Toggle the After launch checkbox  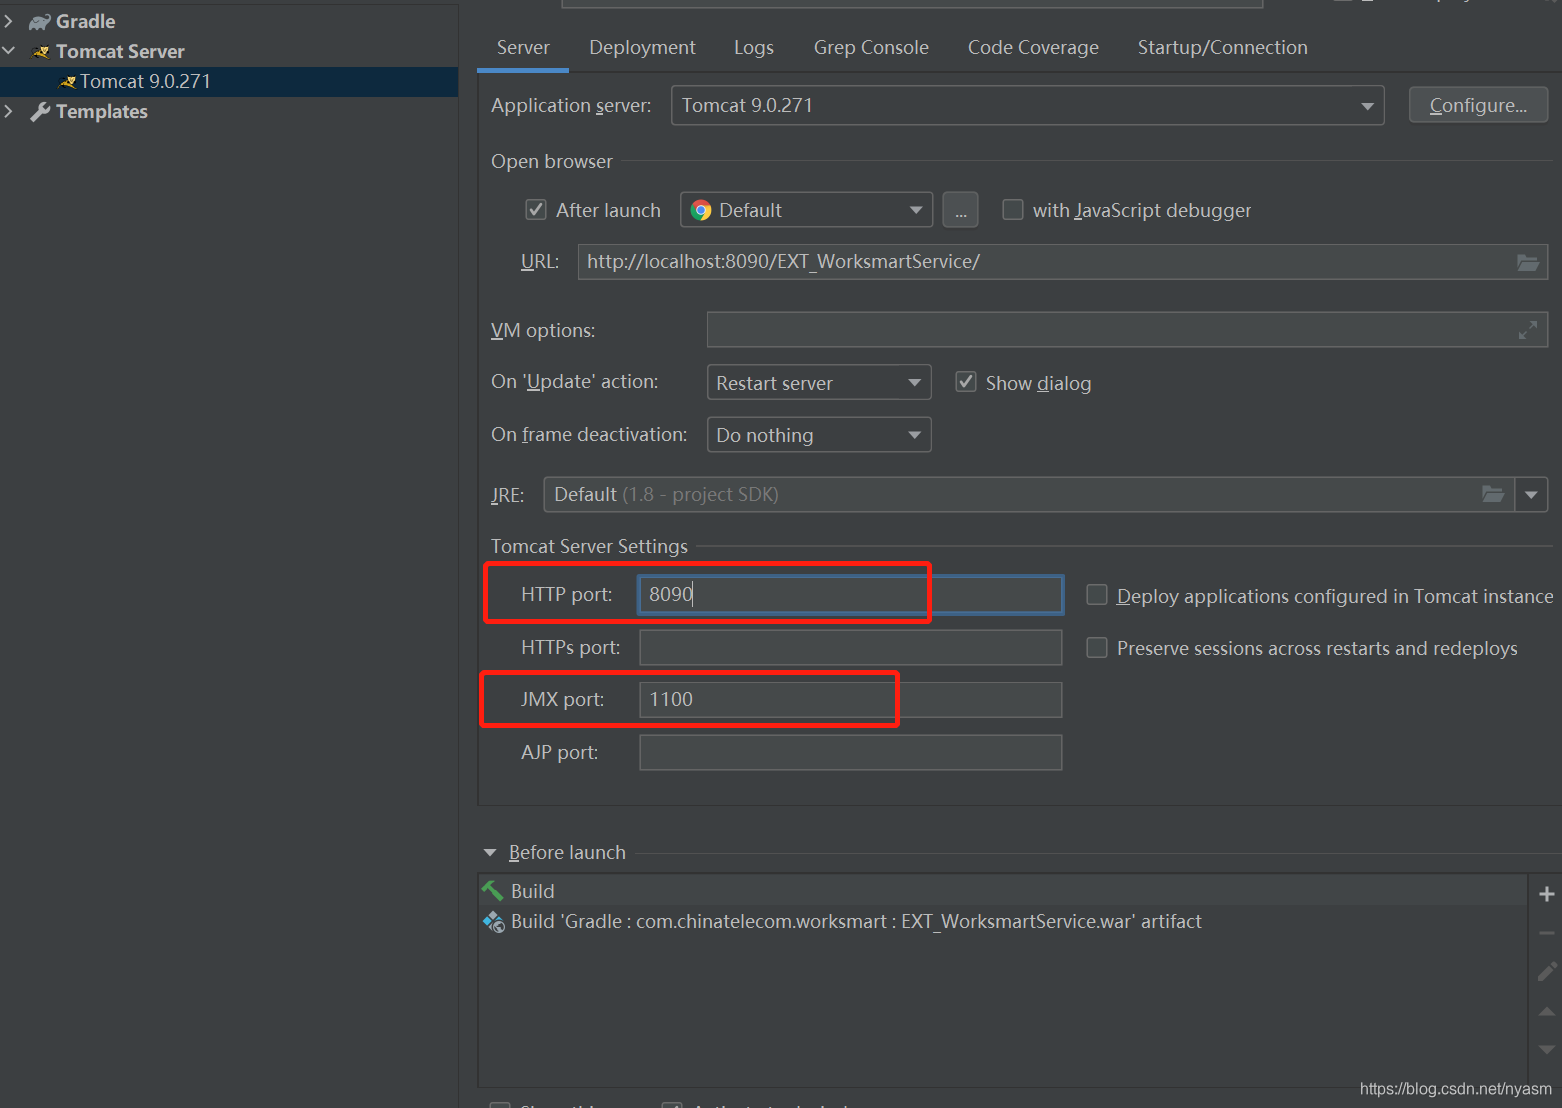pos(536,210)
